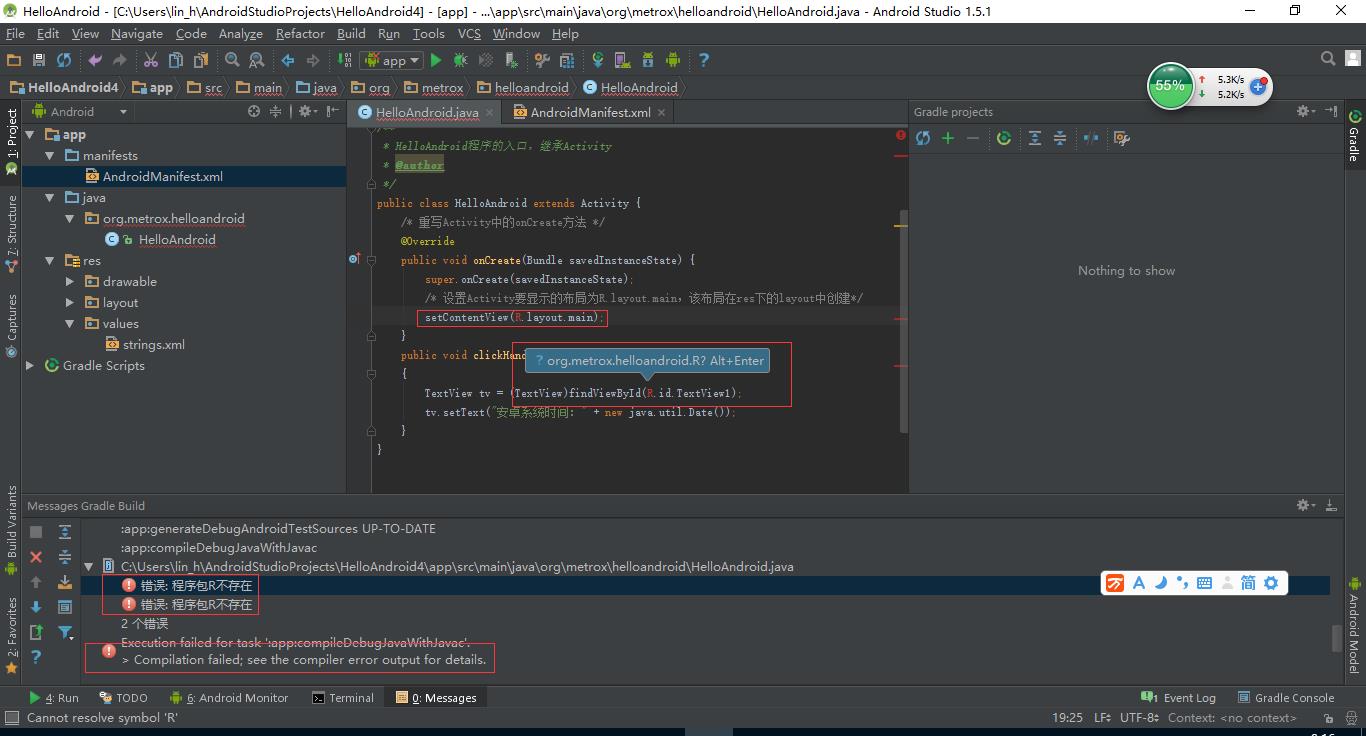This screenshot has width=1366, height=736.
Task: Close the HelloAndroid.java tab
Action: (490, 113)
